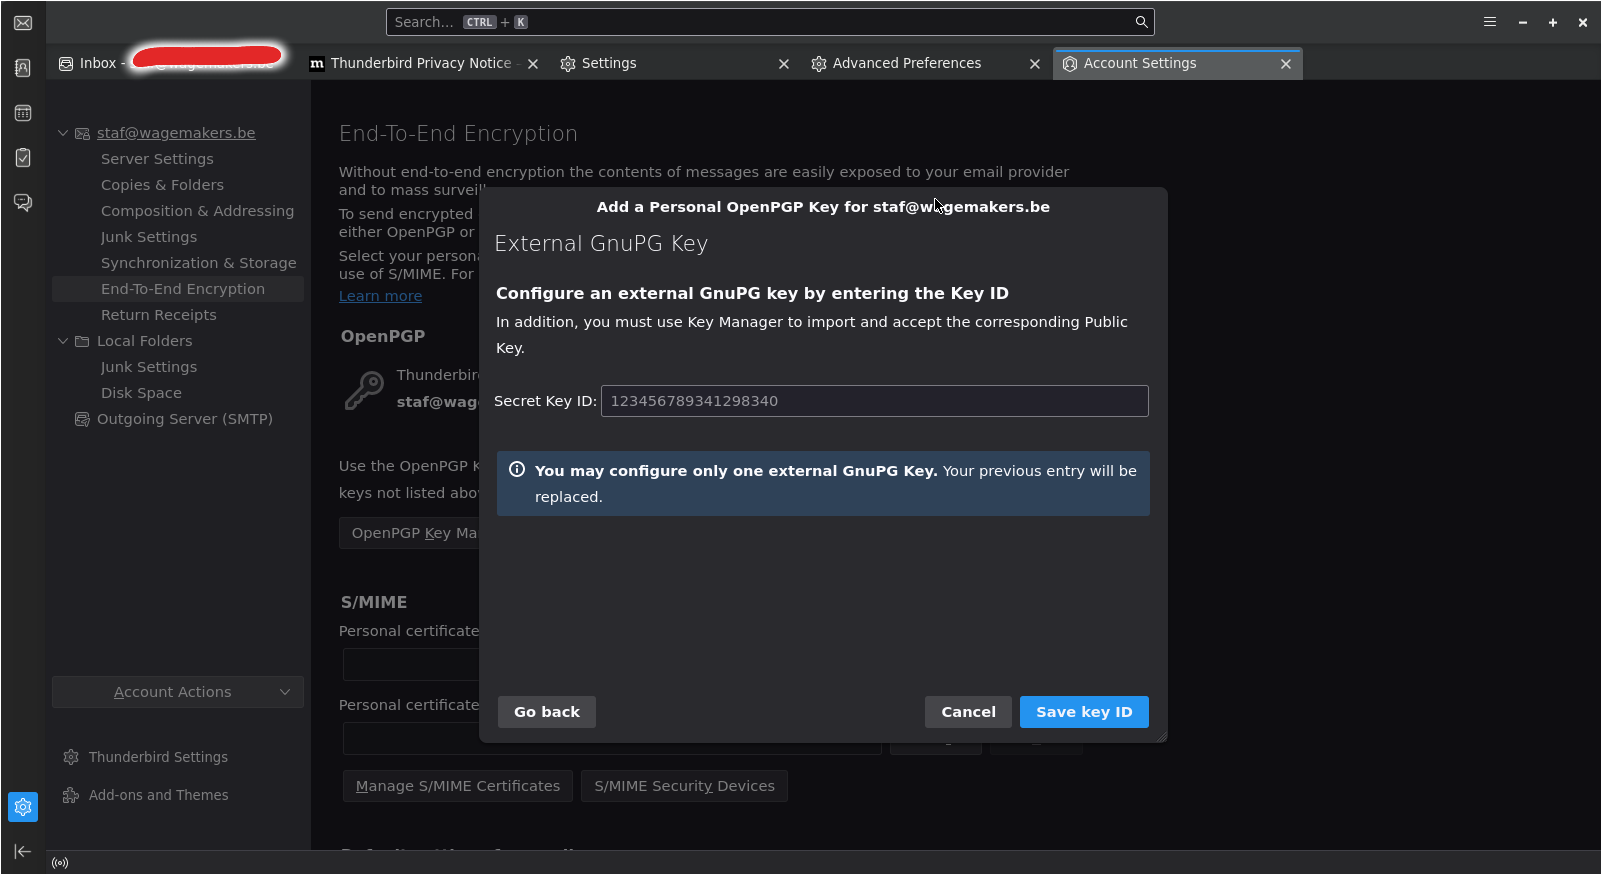
Task: Open the Calendar space icon
Action: (x=23, y=113)
